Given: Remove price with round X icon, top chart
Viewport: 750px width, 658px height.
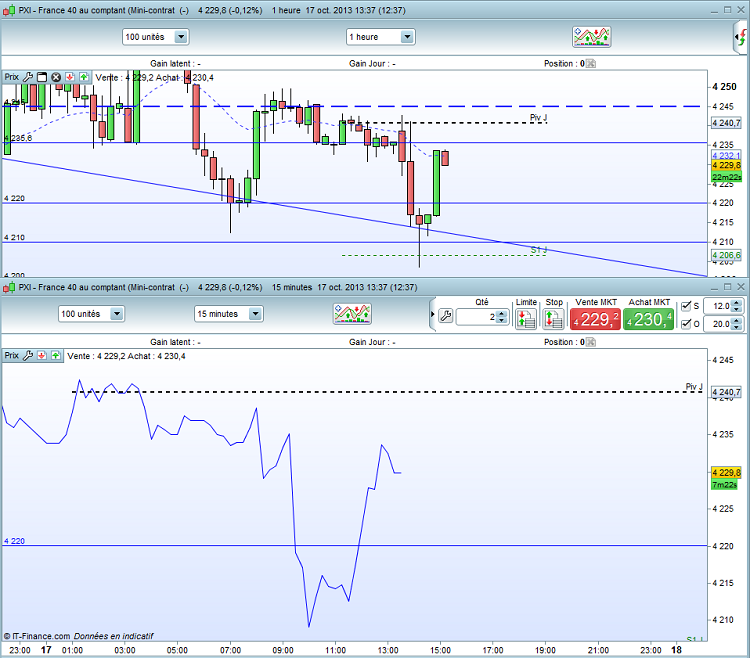Looking at the screenshot, I should (56, 77).
